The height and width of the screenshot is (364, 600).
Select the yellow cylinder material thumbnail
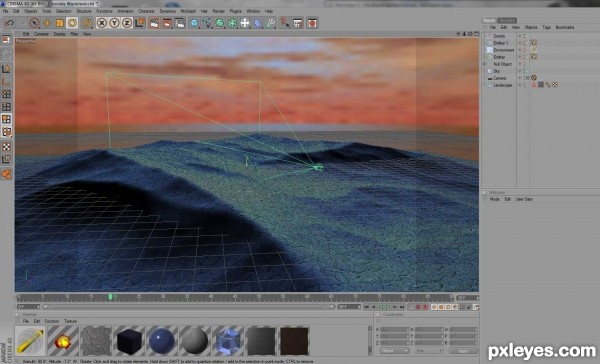tap(30, 340)
